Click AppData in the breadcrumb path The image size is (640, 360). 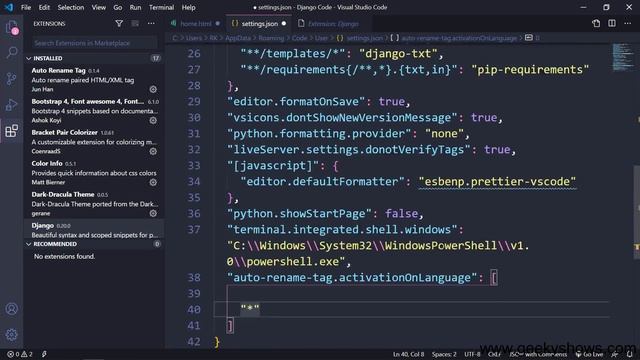238,38
